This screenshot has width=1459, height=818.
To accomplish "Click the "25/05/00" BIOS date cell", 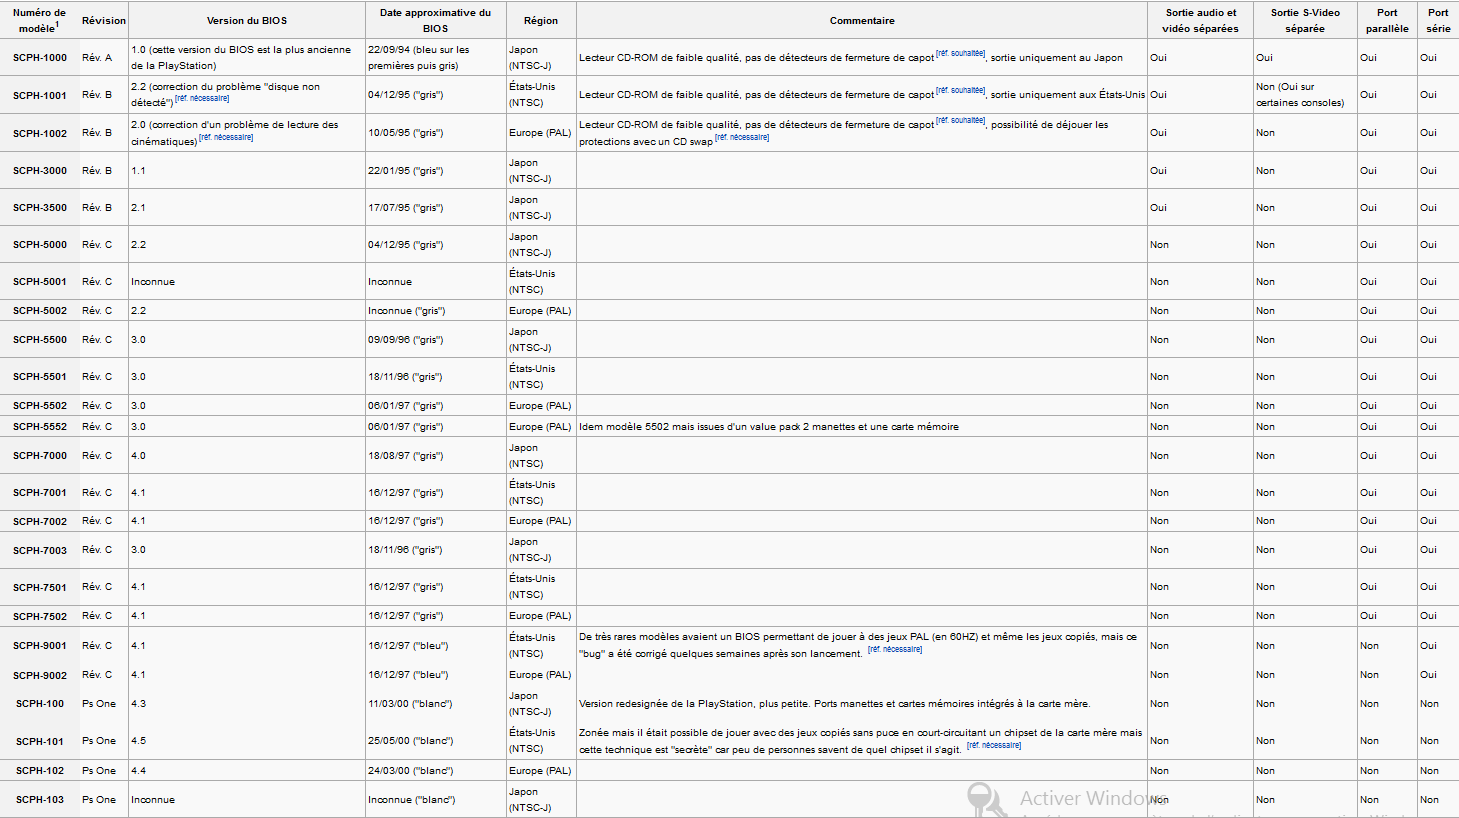I will click(x=436, y=742).
